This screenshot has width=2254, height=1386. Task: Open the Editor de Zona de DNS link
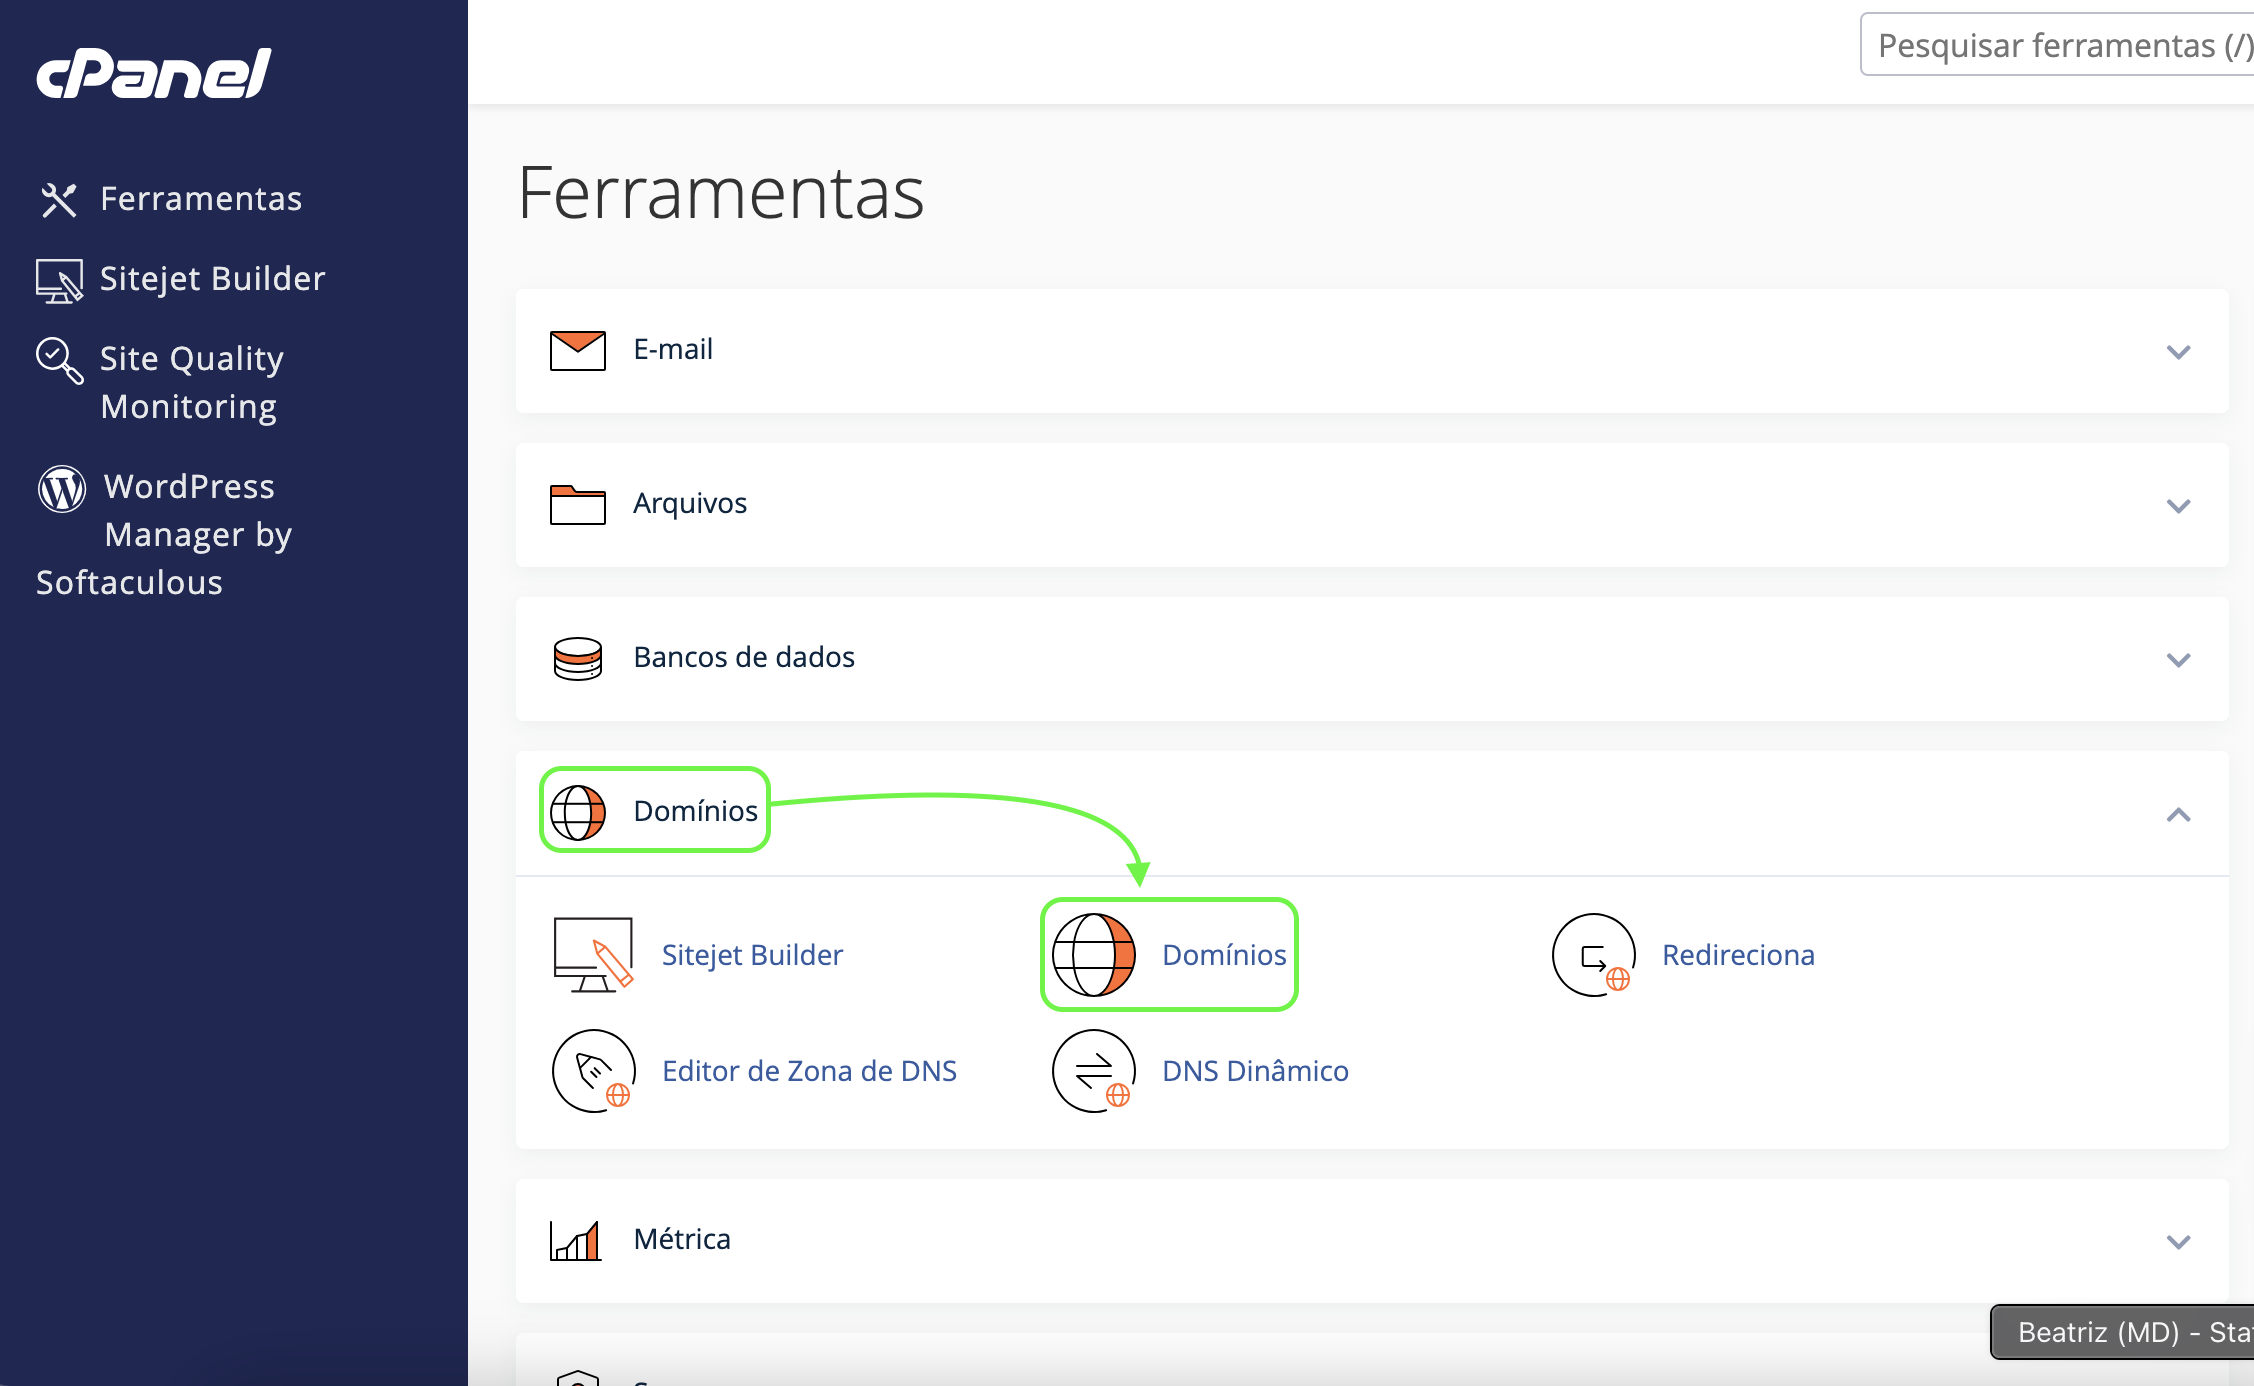point(809,1071)
